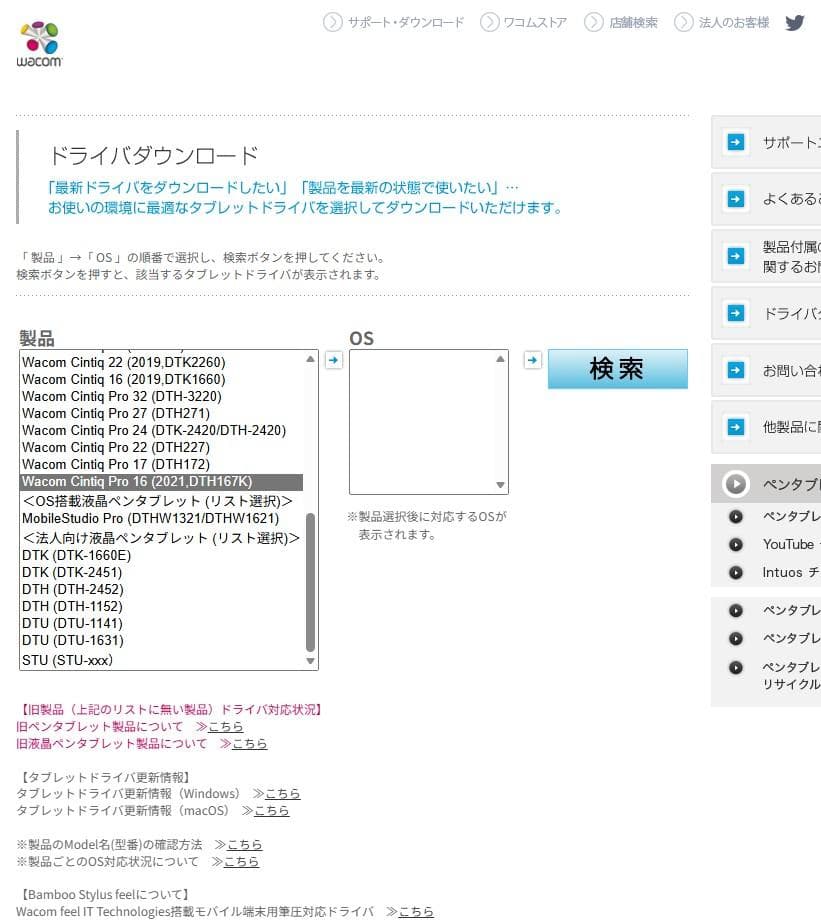This screenshot has width=821, height=924.
Task: Click the arrow icon on the サポート sidebar entry
Action: tap(737, 142)
